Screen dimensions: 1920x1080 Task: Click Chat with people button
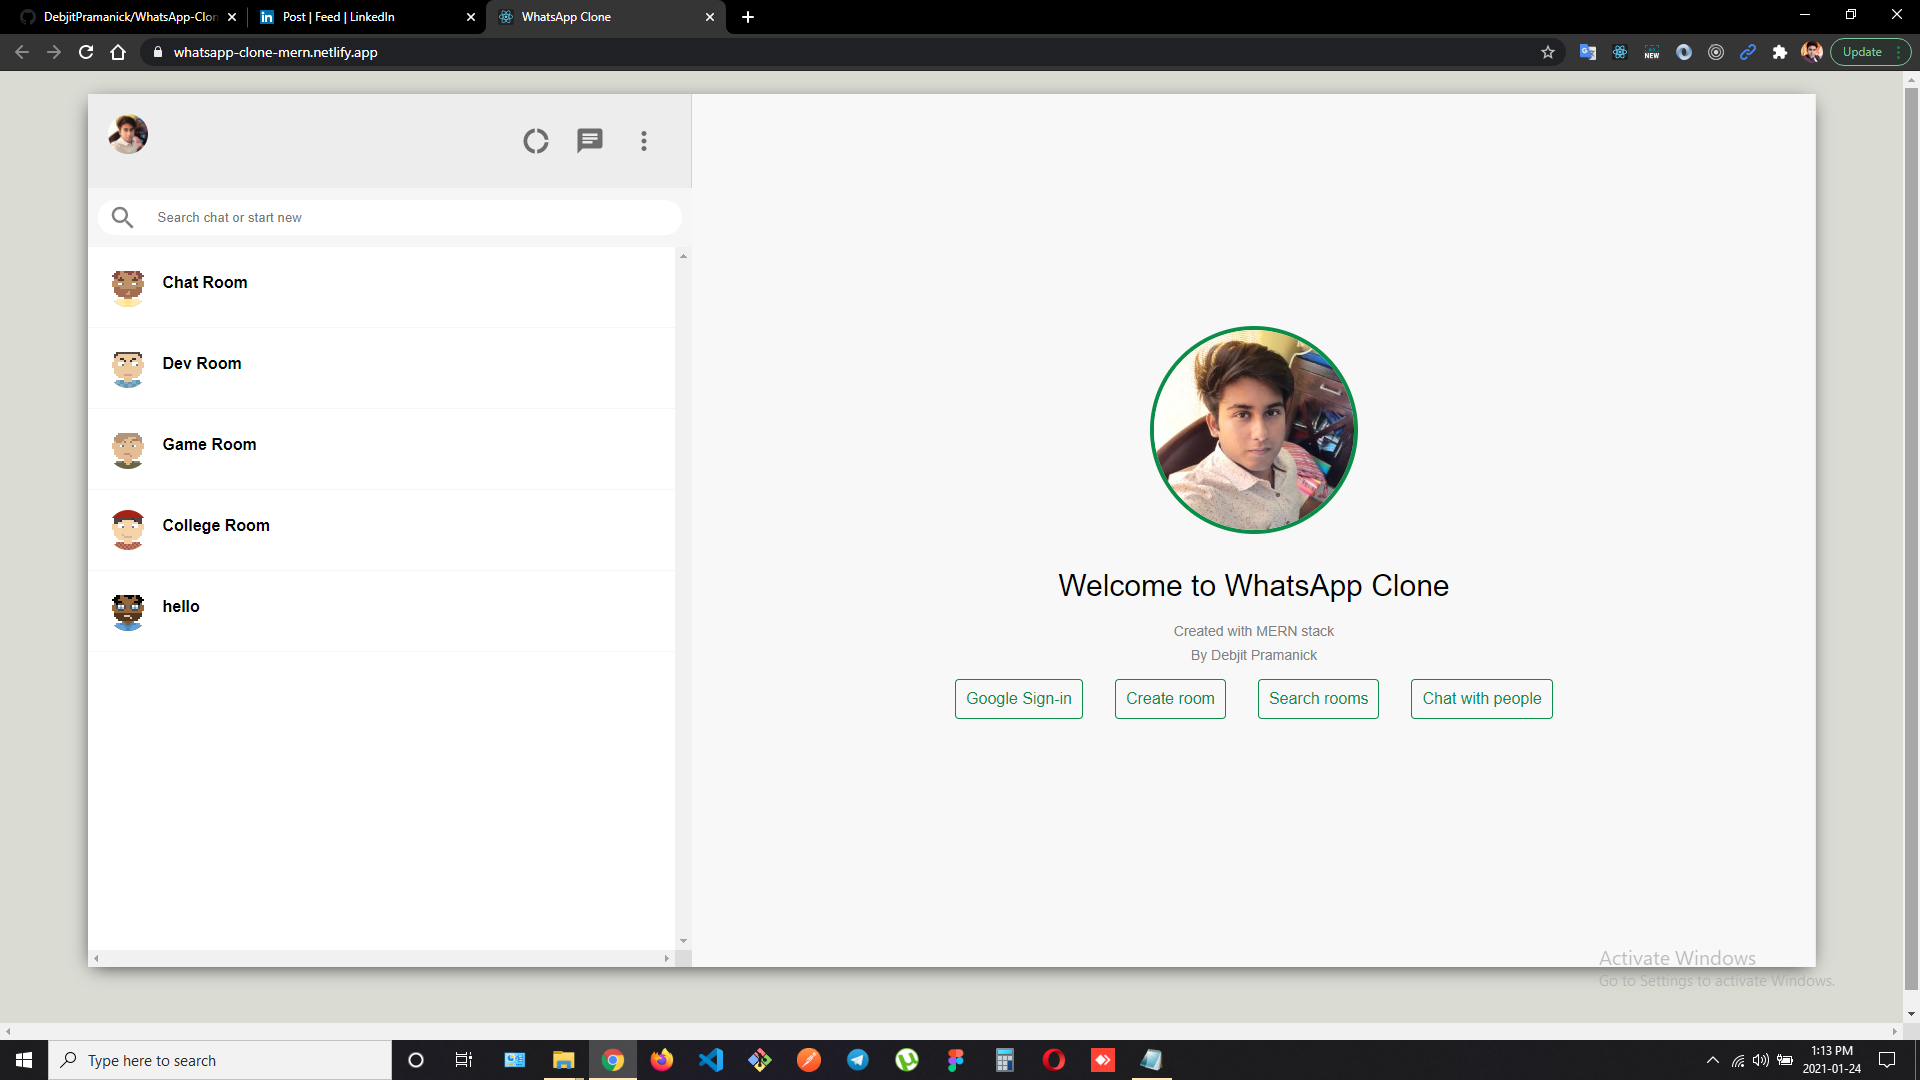tap(1481, 699)
